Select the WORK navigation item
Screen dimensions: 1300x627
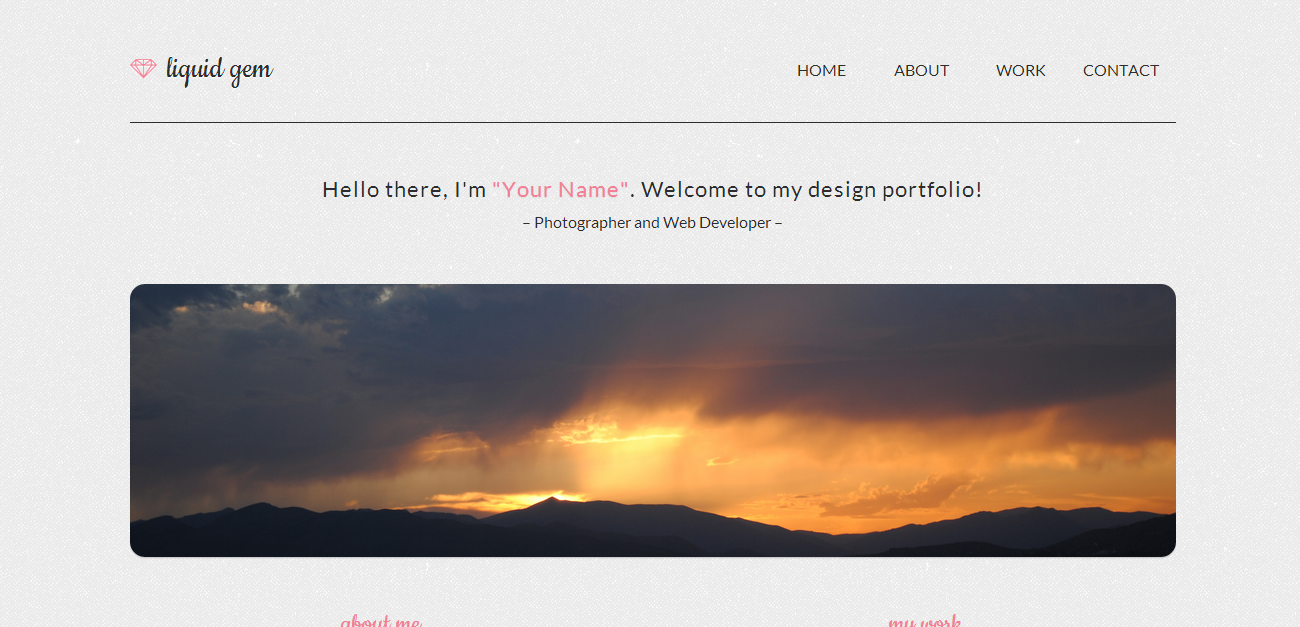(1020, 70)
